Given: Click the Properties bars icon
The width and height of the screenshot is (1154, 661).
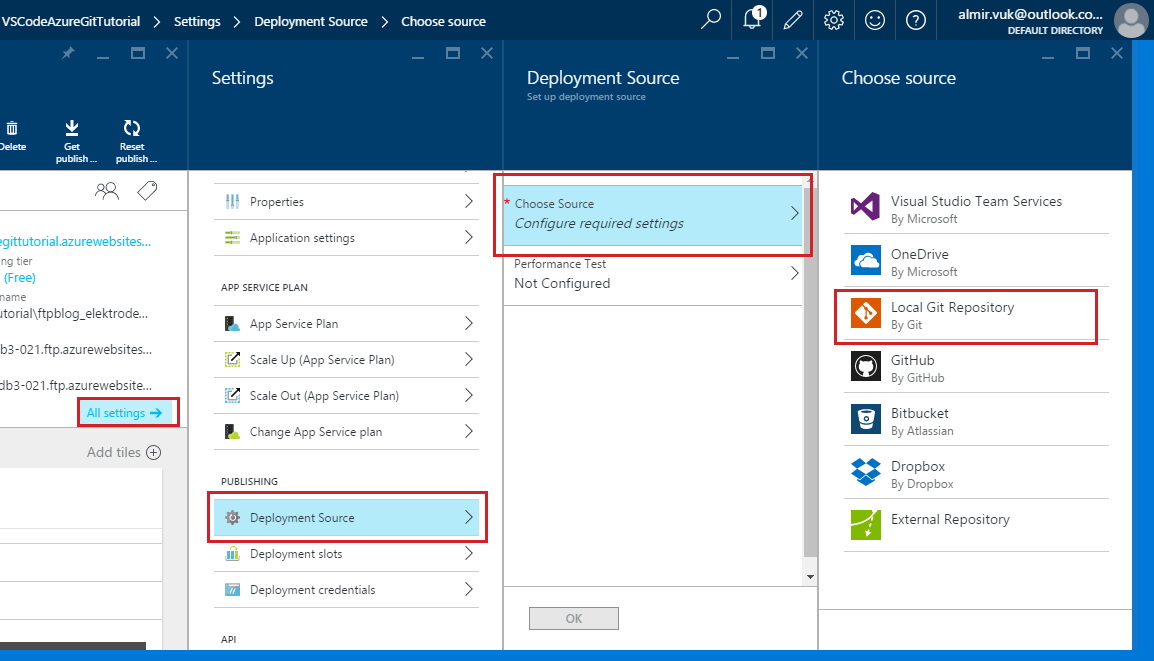Looking at the screenshot, I should (x=233, y=202).
